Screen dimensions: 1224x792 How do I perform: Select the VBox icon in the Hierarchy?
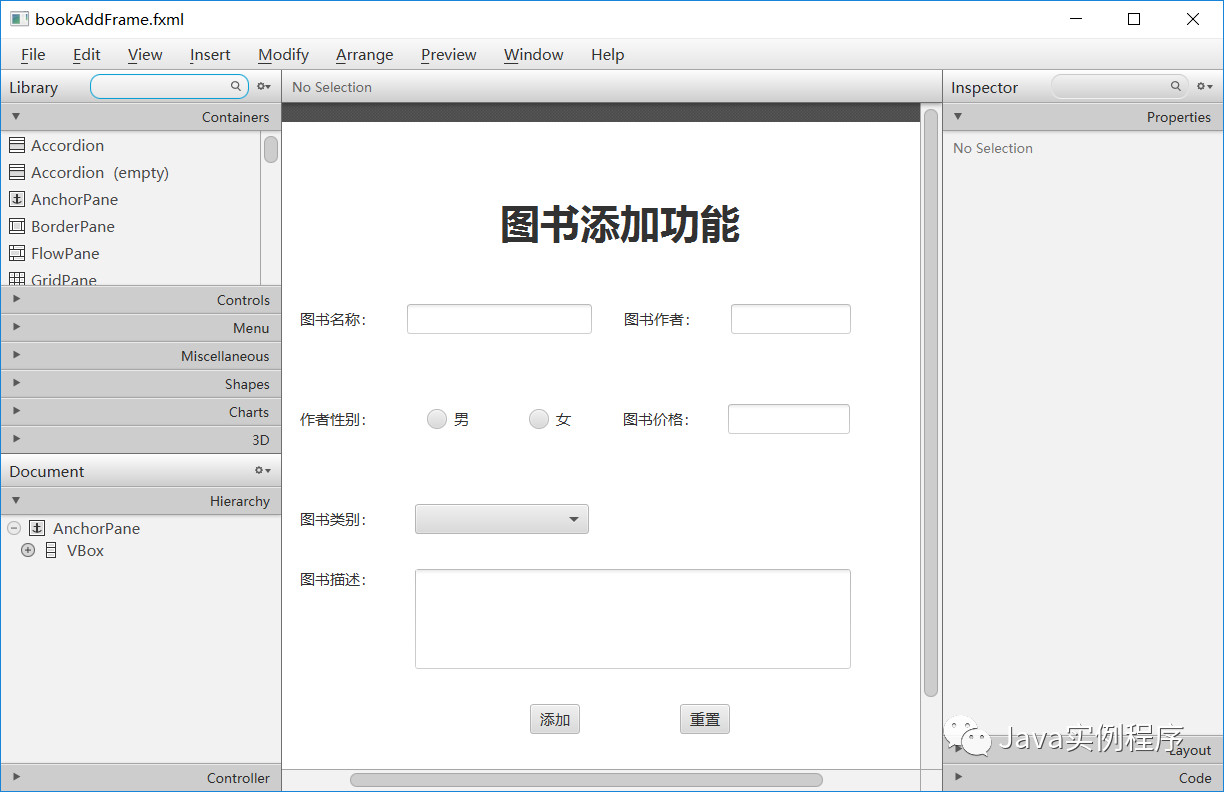click(51, 550)
